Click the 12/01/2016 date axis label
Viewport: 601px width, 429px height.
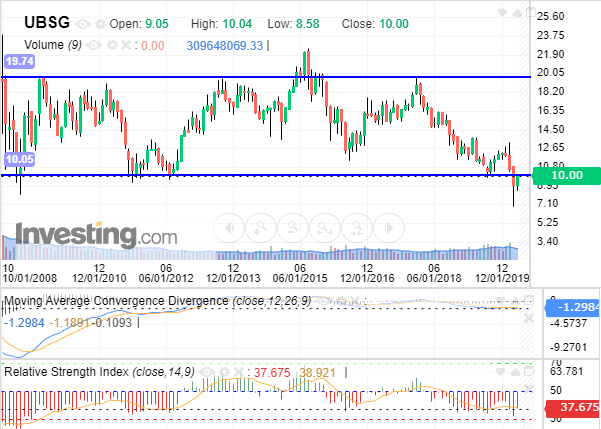click(x=367, y=278)
